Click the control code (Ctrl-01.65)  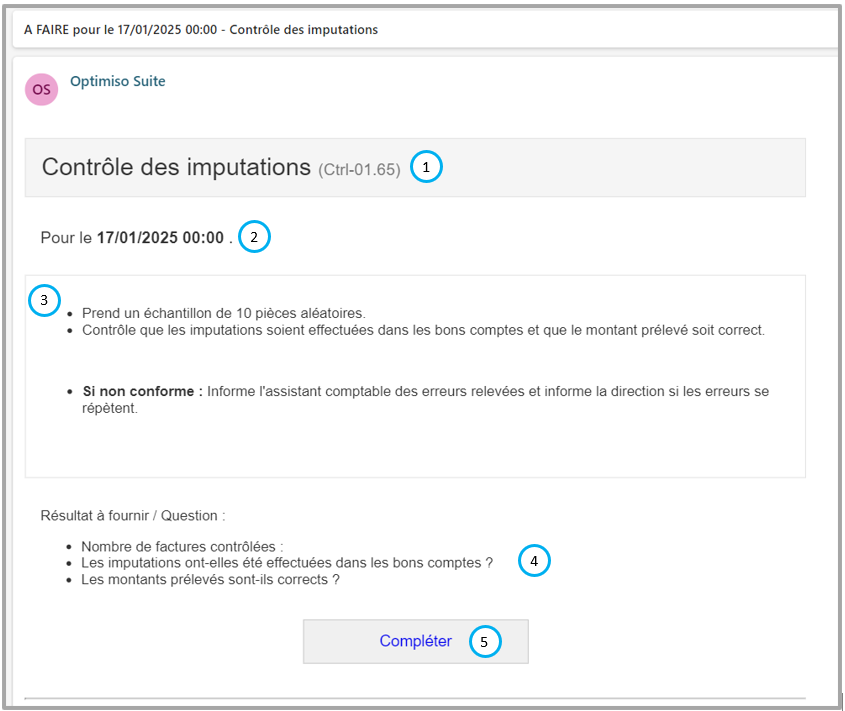pyautogui.click(x=359, y=169)
